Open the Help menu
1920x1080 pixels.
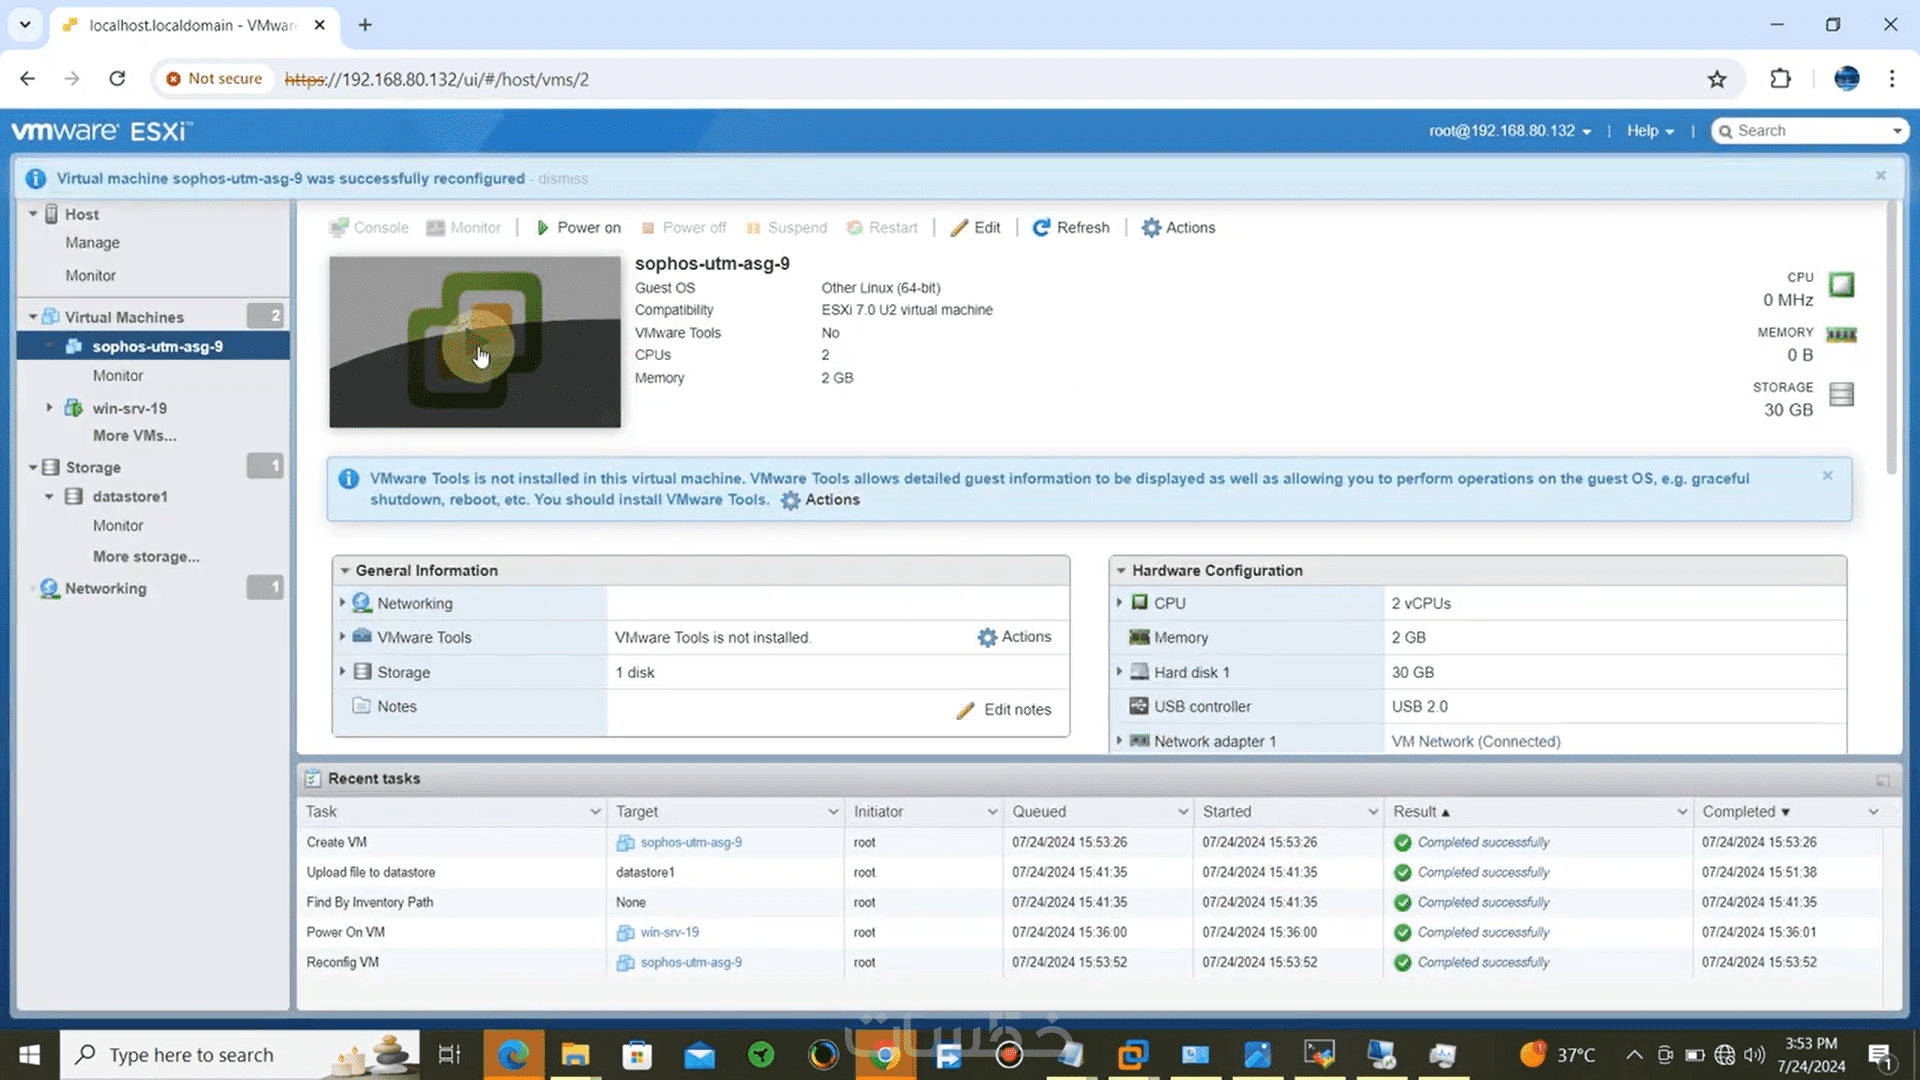pos(1649,131)
